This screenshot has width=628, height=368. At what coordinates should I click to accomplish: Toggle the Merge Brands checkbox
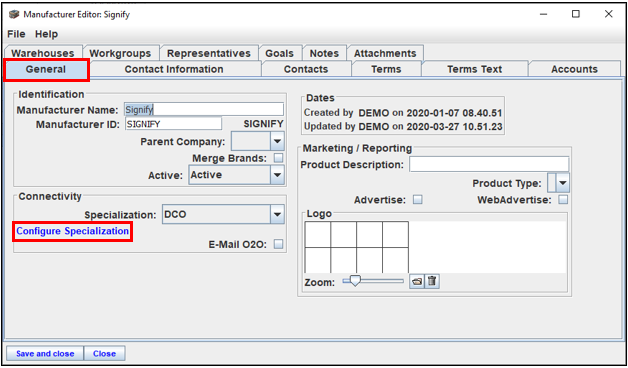click(x=278, y=158)
